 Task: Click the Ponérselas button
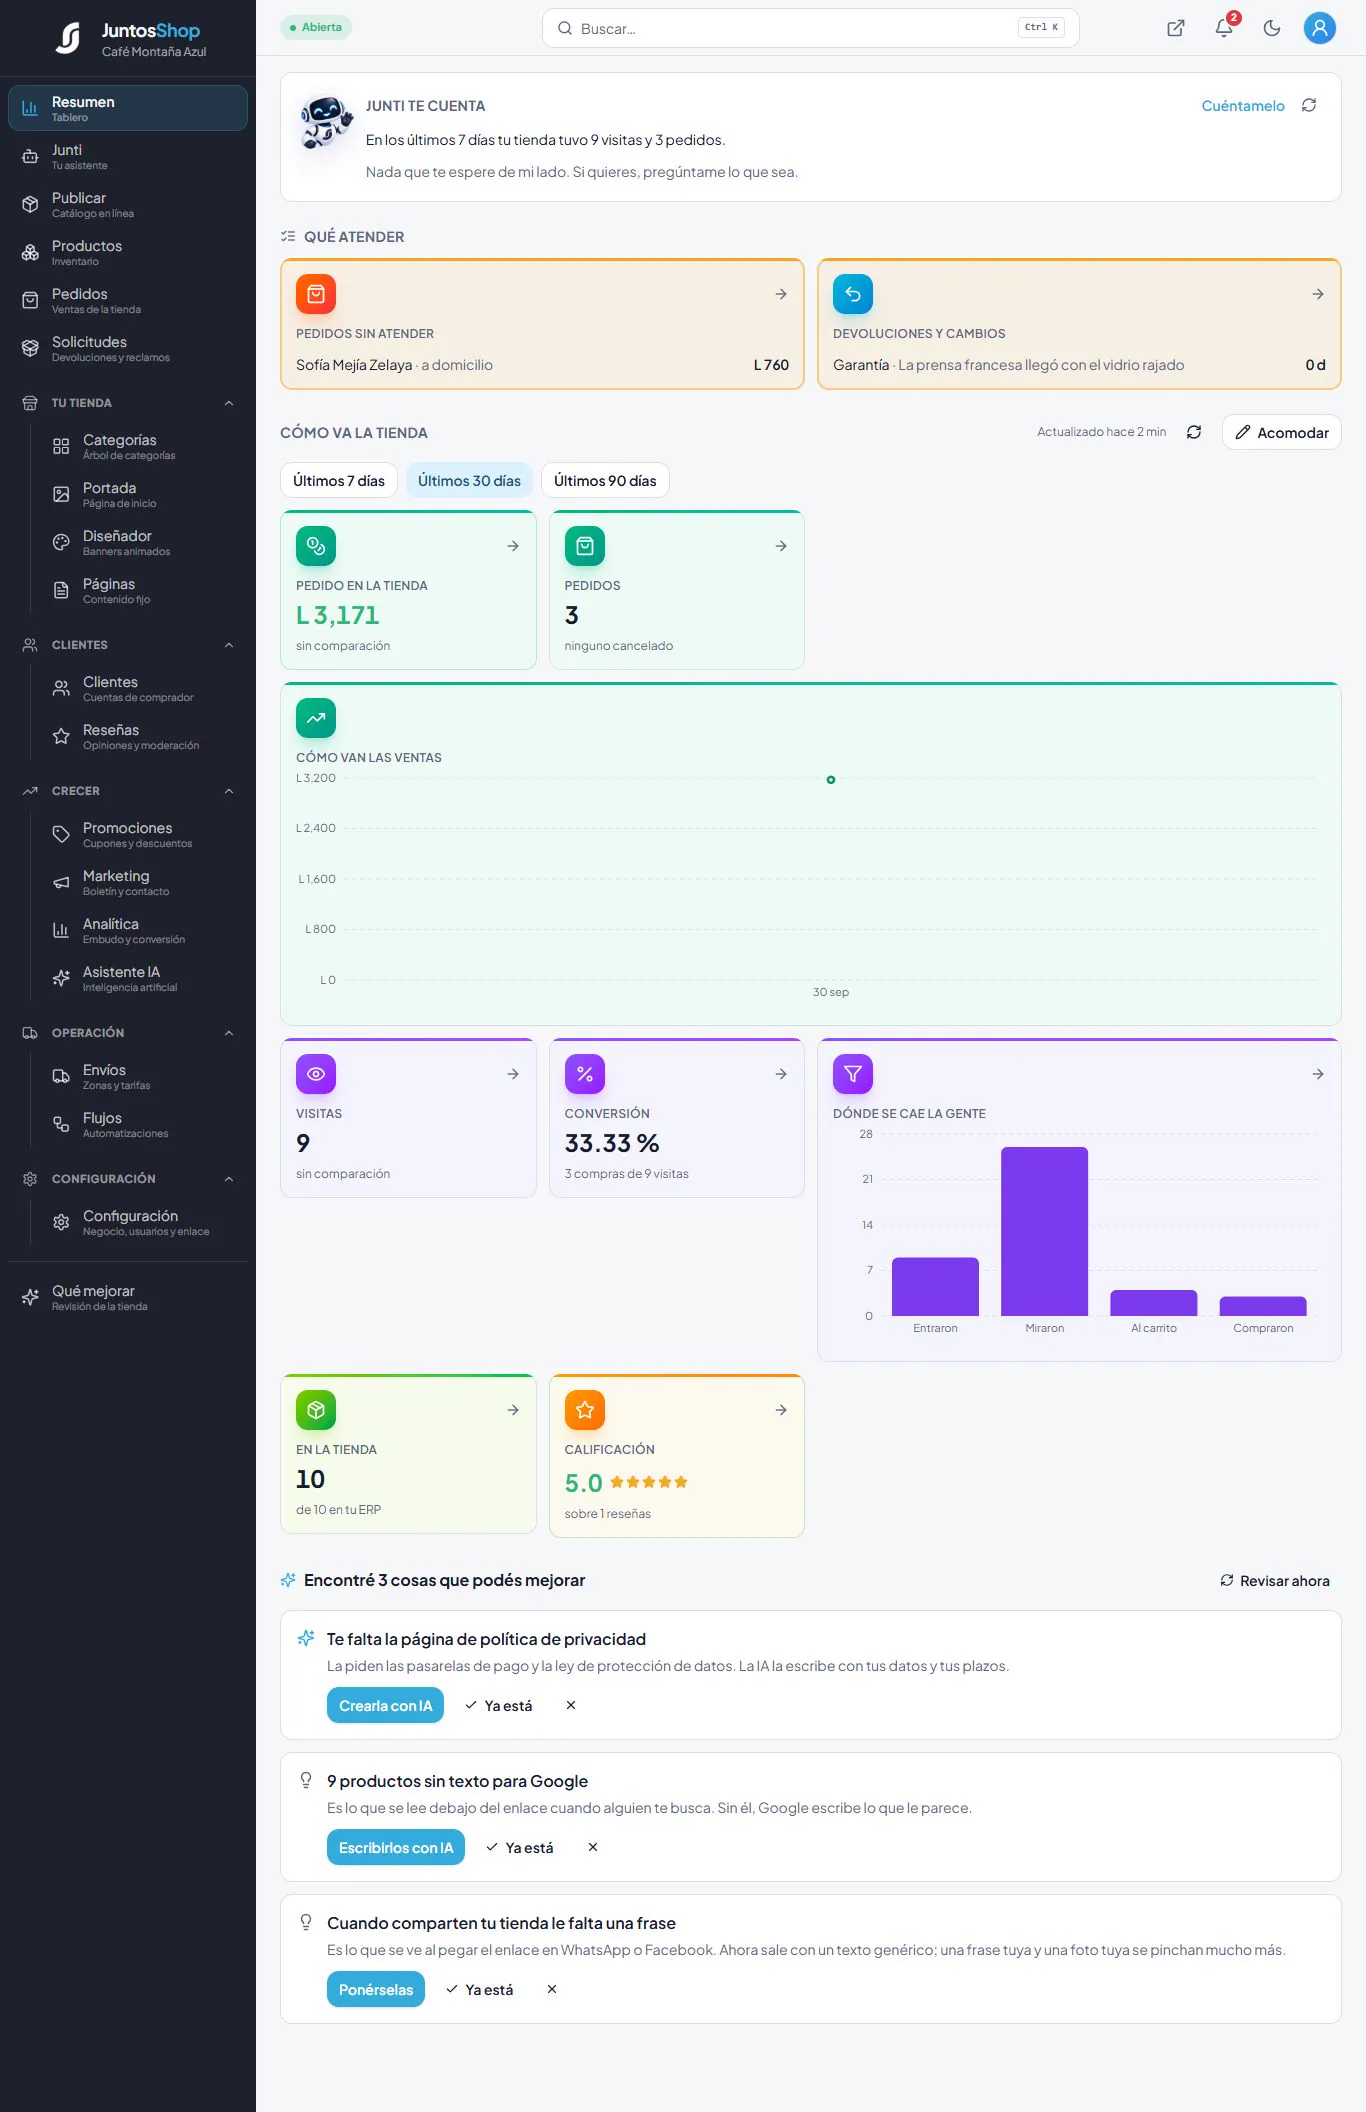376,1989
